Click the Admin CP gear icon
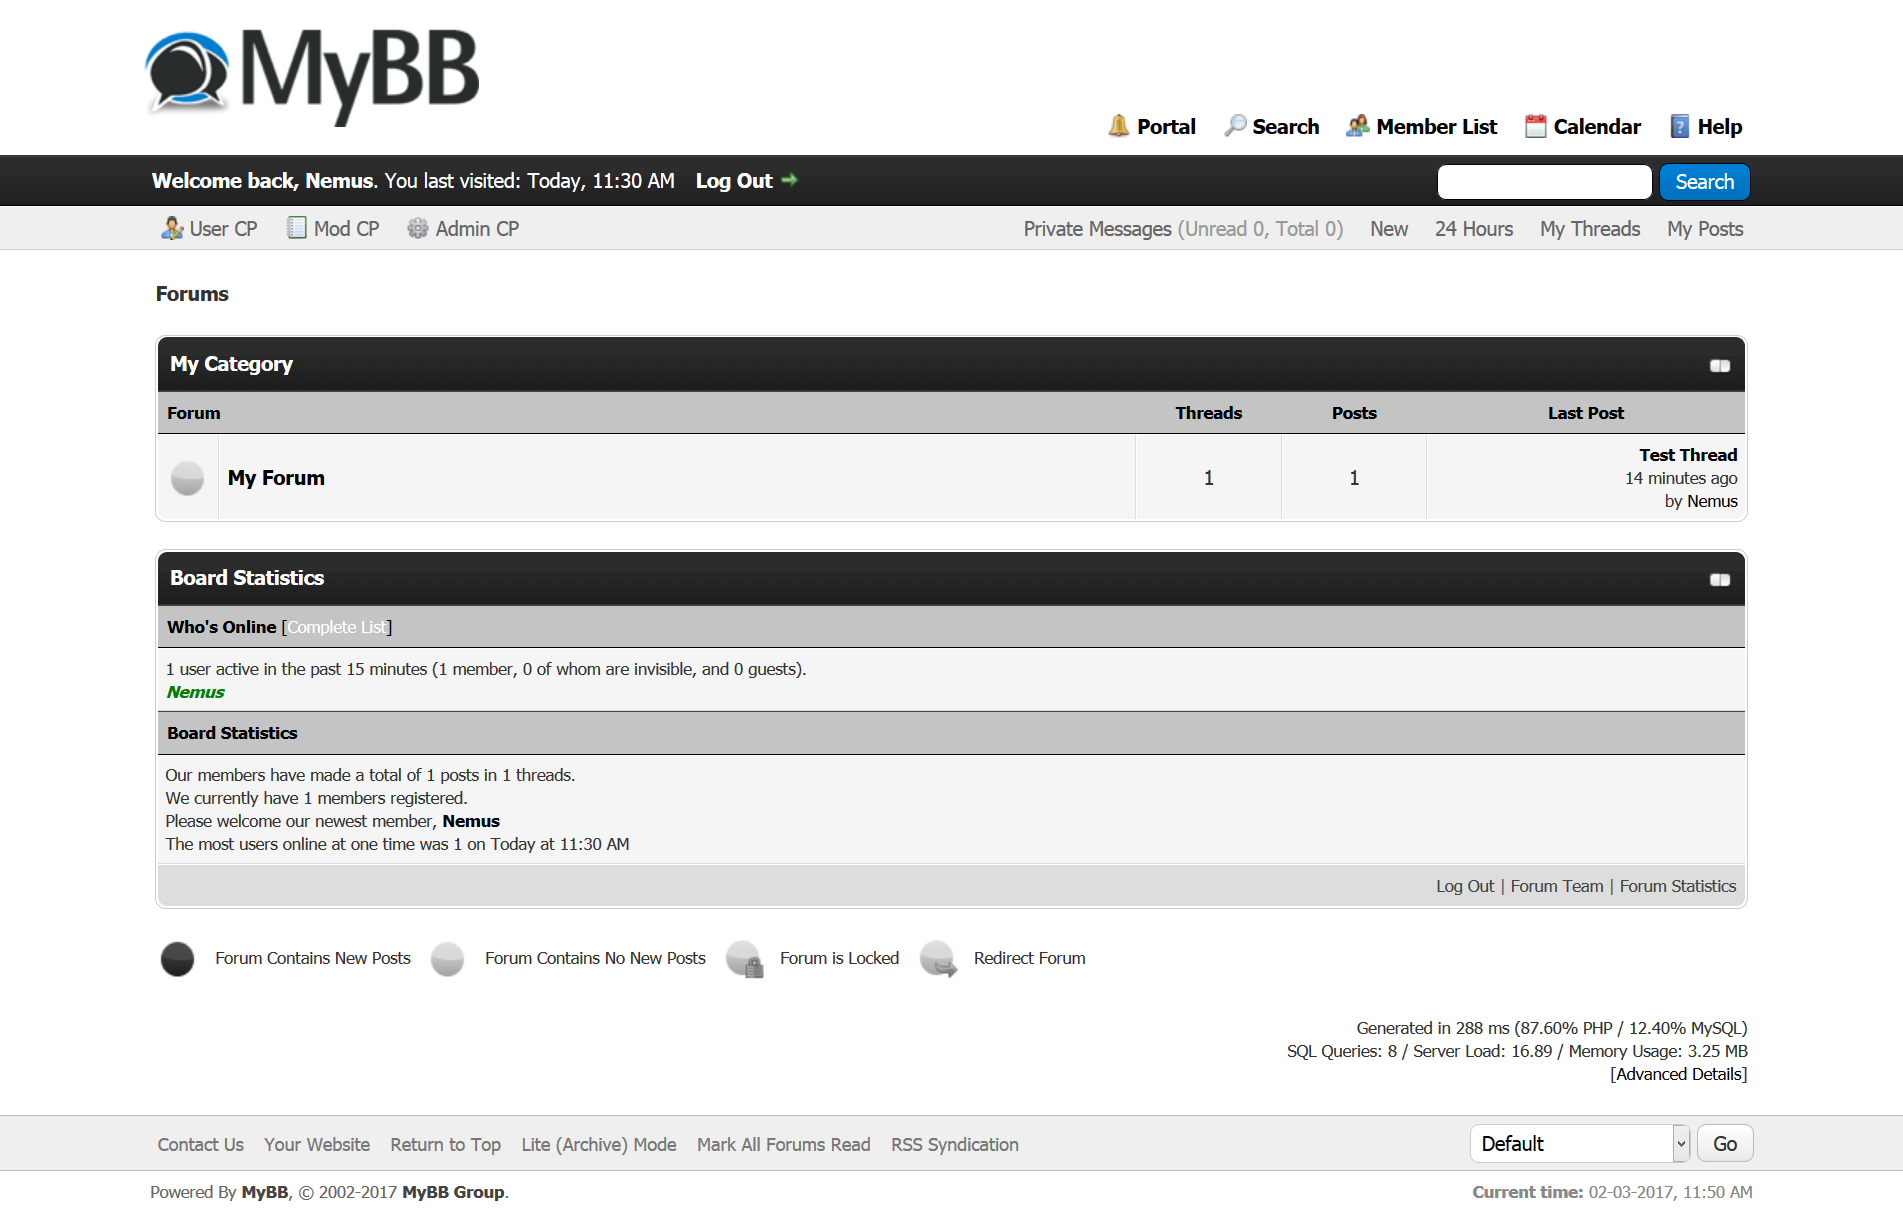 tap(418, 228)
